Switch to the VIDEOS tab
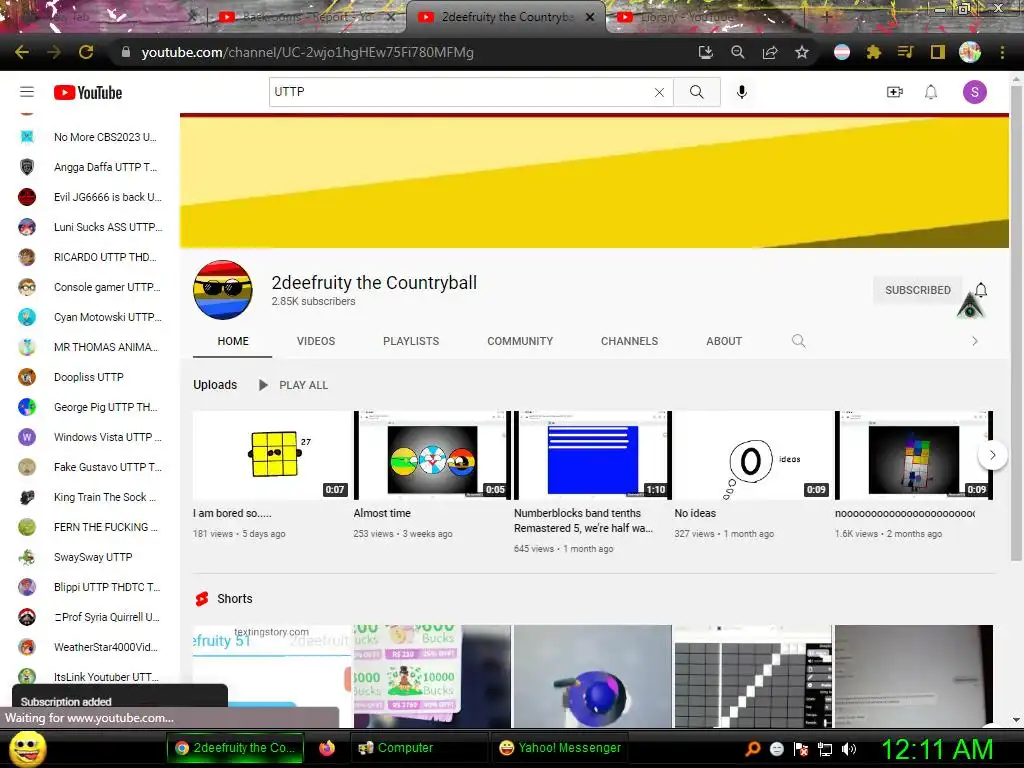This screenshot has height=768, width=1024. tap(315, 341)
